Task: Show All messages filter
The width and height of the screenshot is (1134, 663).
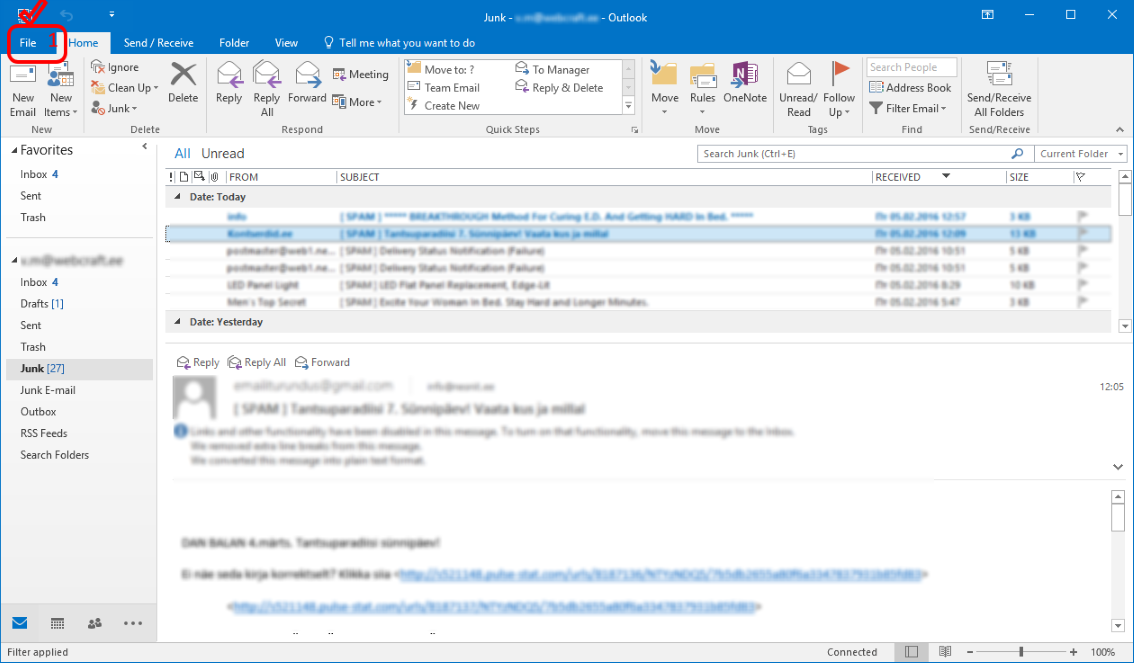Action: (x=182, y=153)
